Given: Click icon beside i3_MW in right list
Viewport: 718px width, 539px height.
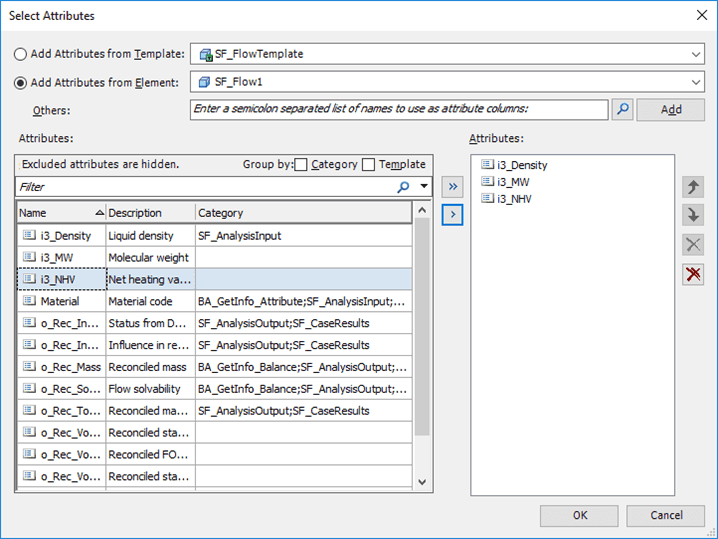Looking at the screenshot, I should pyautogui.click(x=488, y=181).
